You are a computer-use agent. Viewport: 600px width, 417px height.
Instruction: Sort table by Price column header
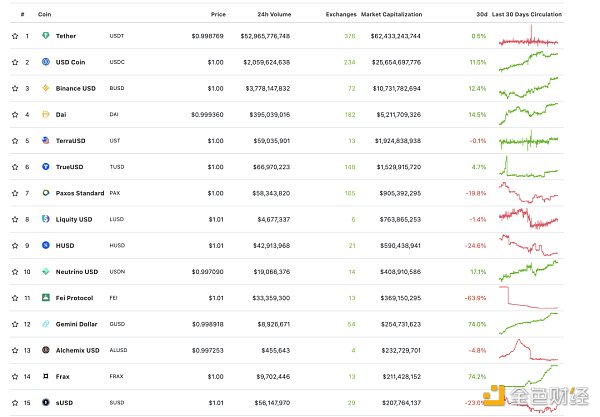(218, 15)
